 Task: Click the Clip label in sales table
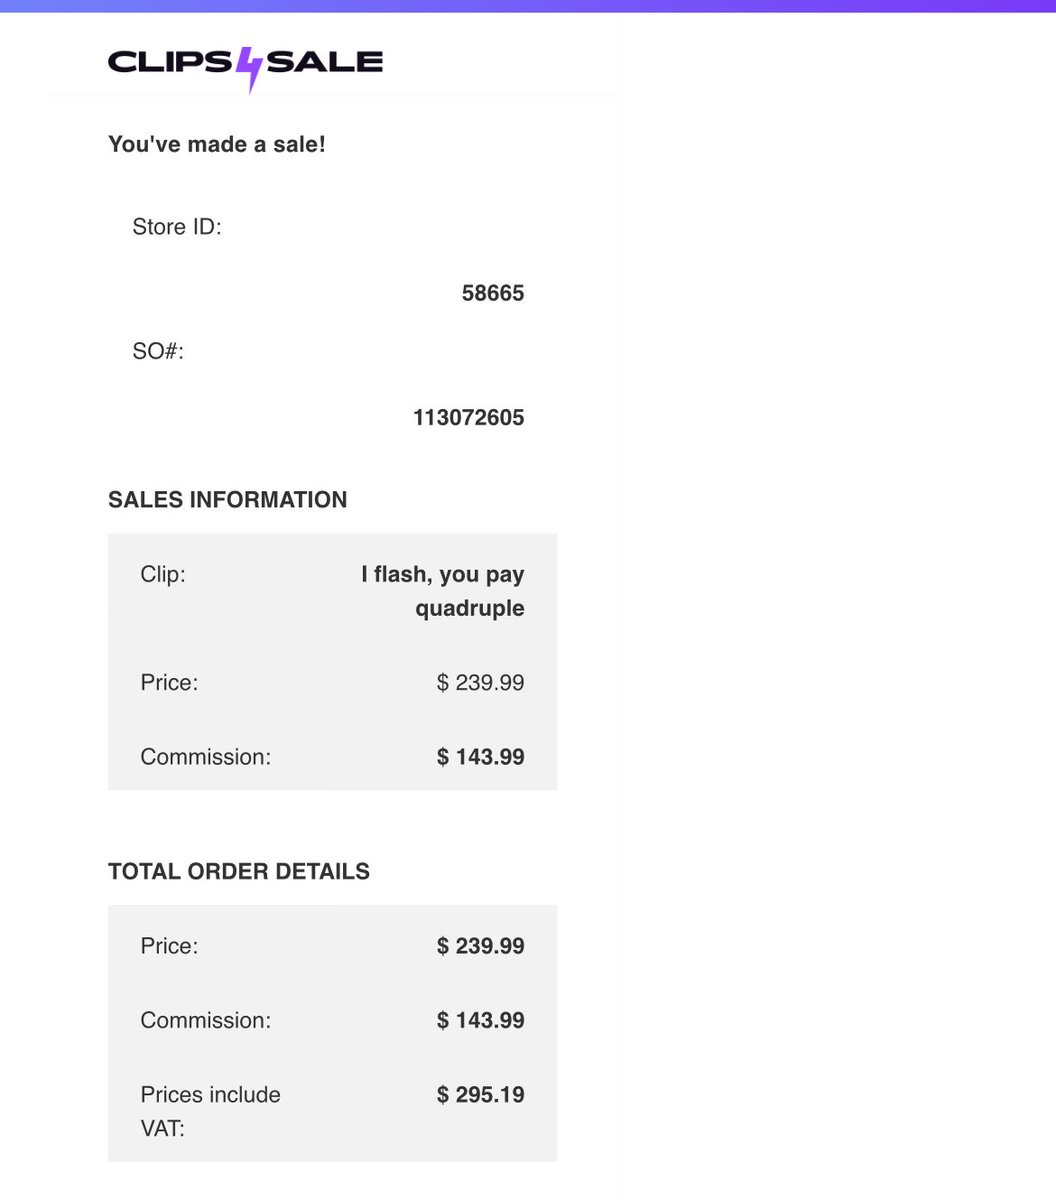click(x=163, y=575)
